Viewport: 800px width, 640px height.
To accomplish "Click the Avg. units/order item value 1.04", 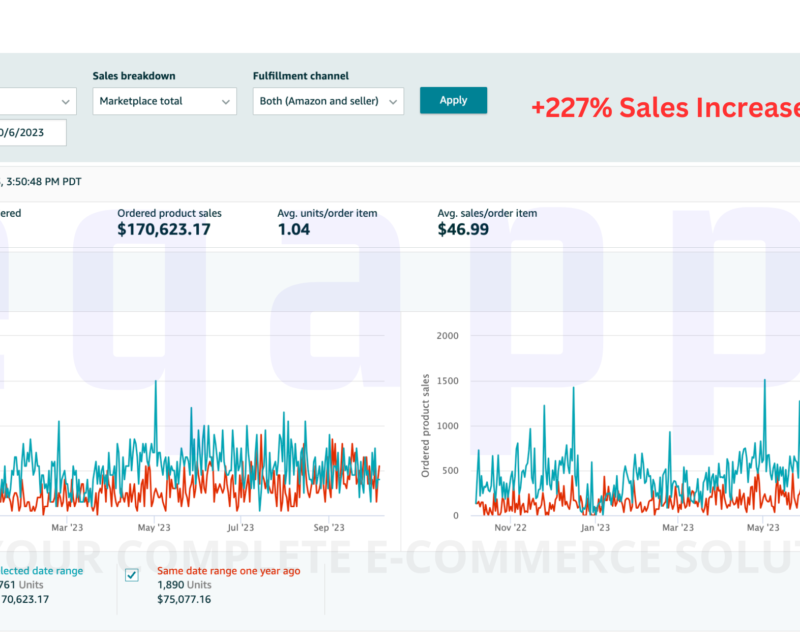I will (x=294, y=229).
